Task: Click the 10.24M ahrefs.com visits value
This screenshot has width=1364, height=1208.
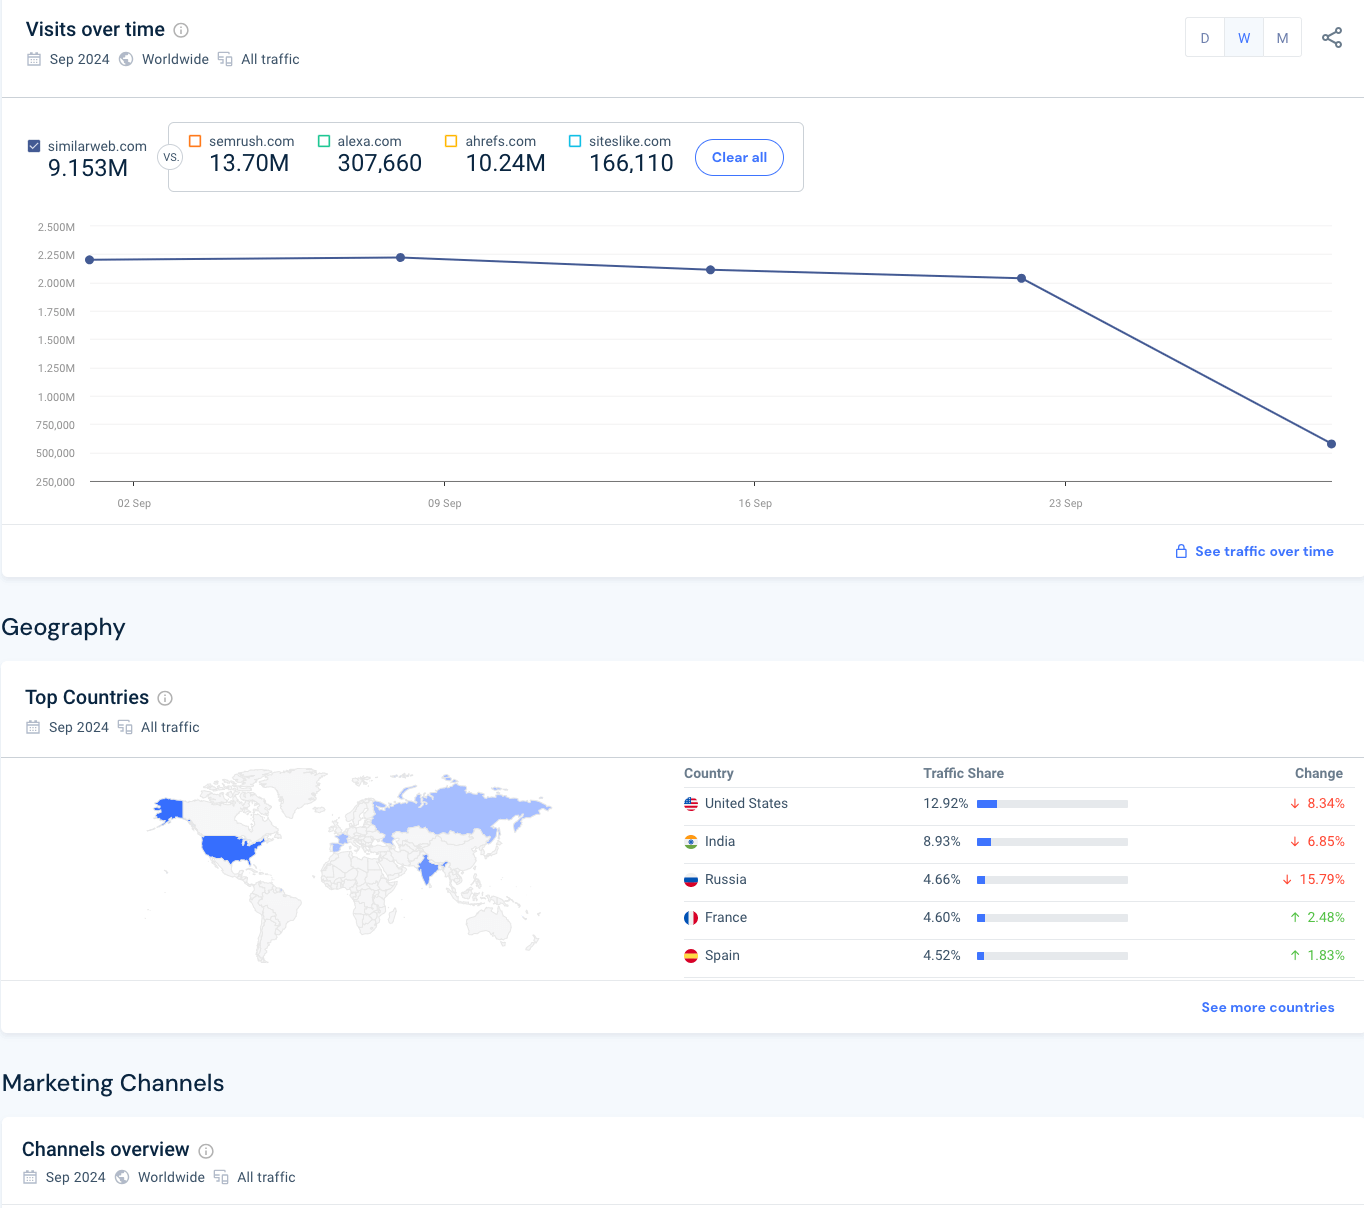Action: click(506, 163)
